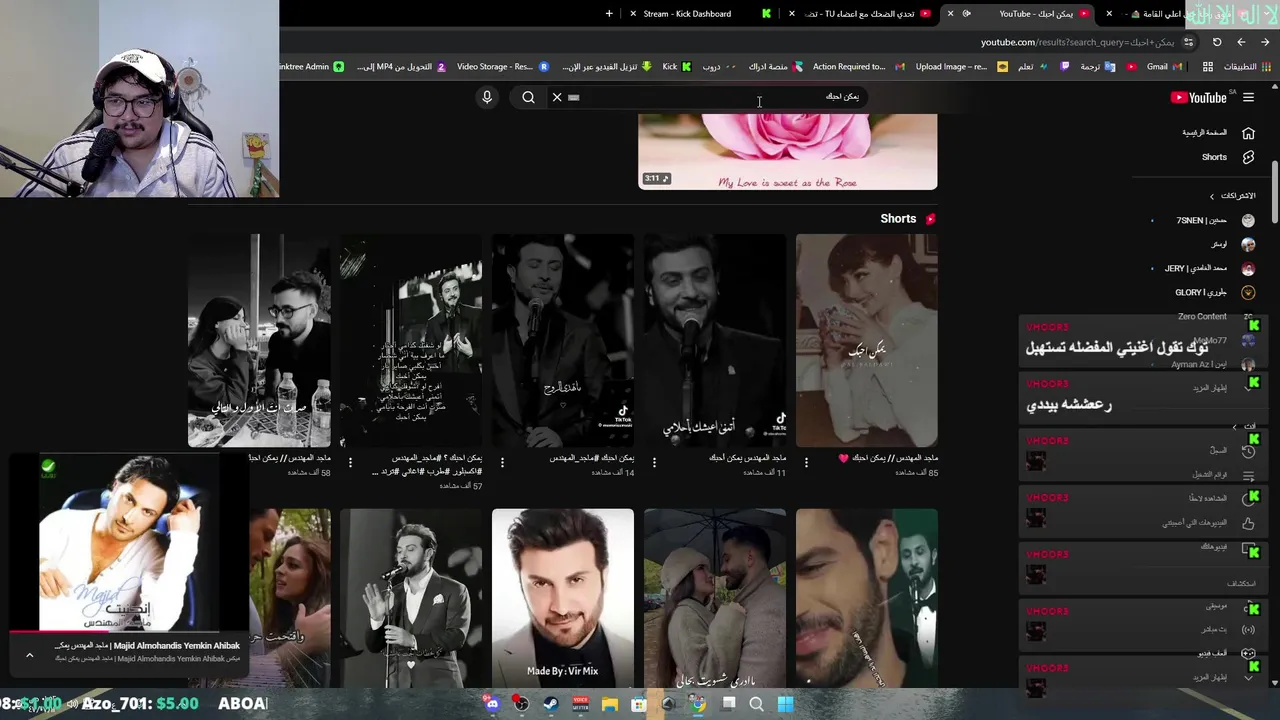This screenshot has height=720, width=1280.
Task: Close the Stream - Kick Dashboard tab
Action: point(633,14)
